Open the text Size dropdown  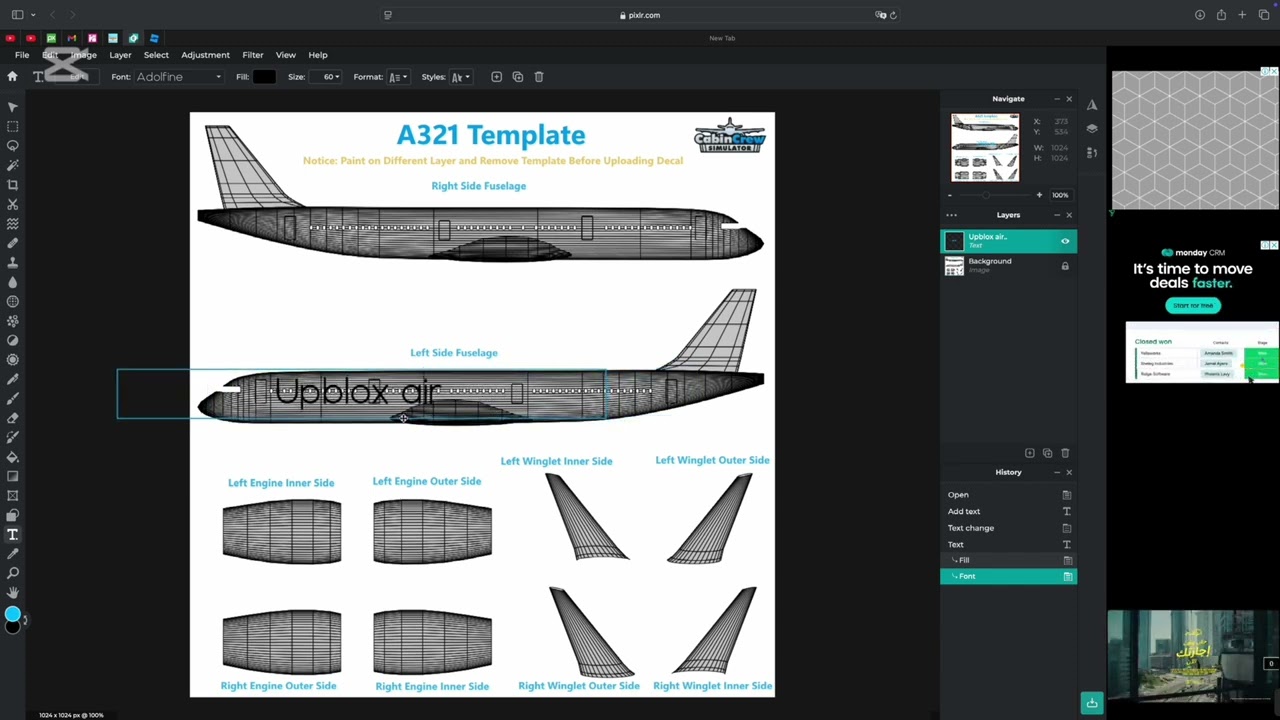(330, 77)
